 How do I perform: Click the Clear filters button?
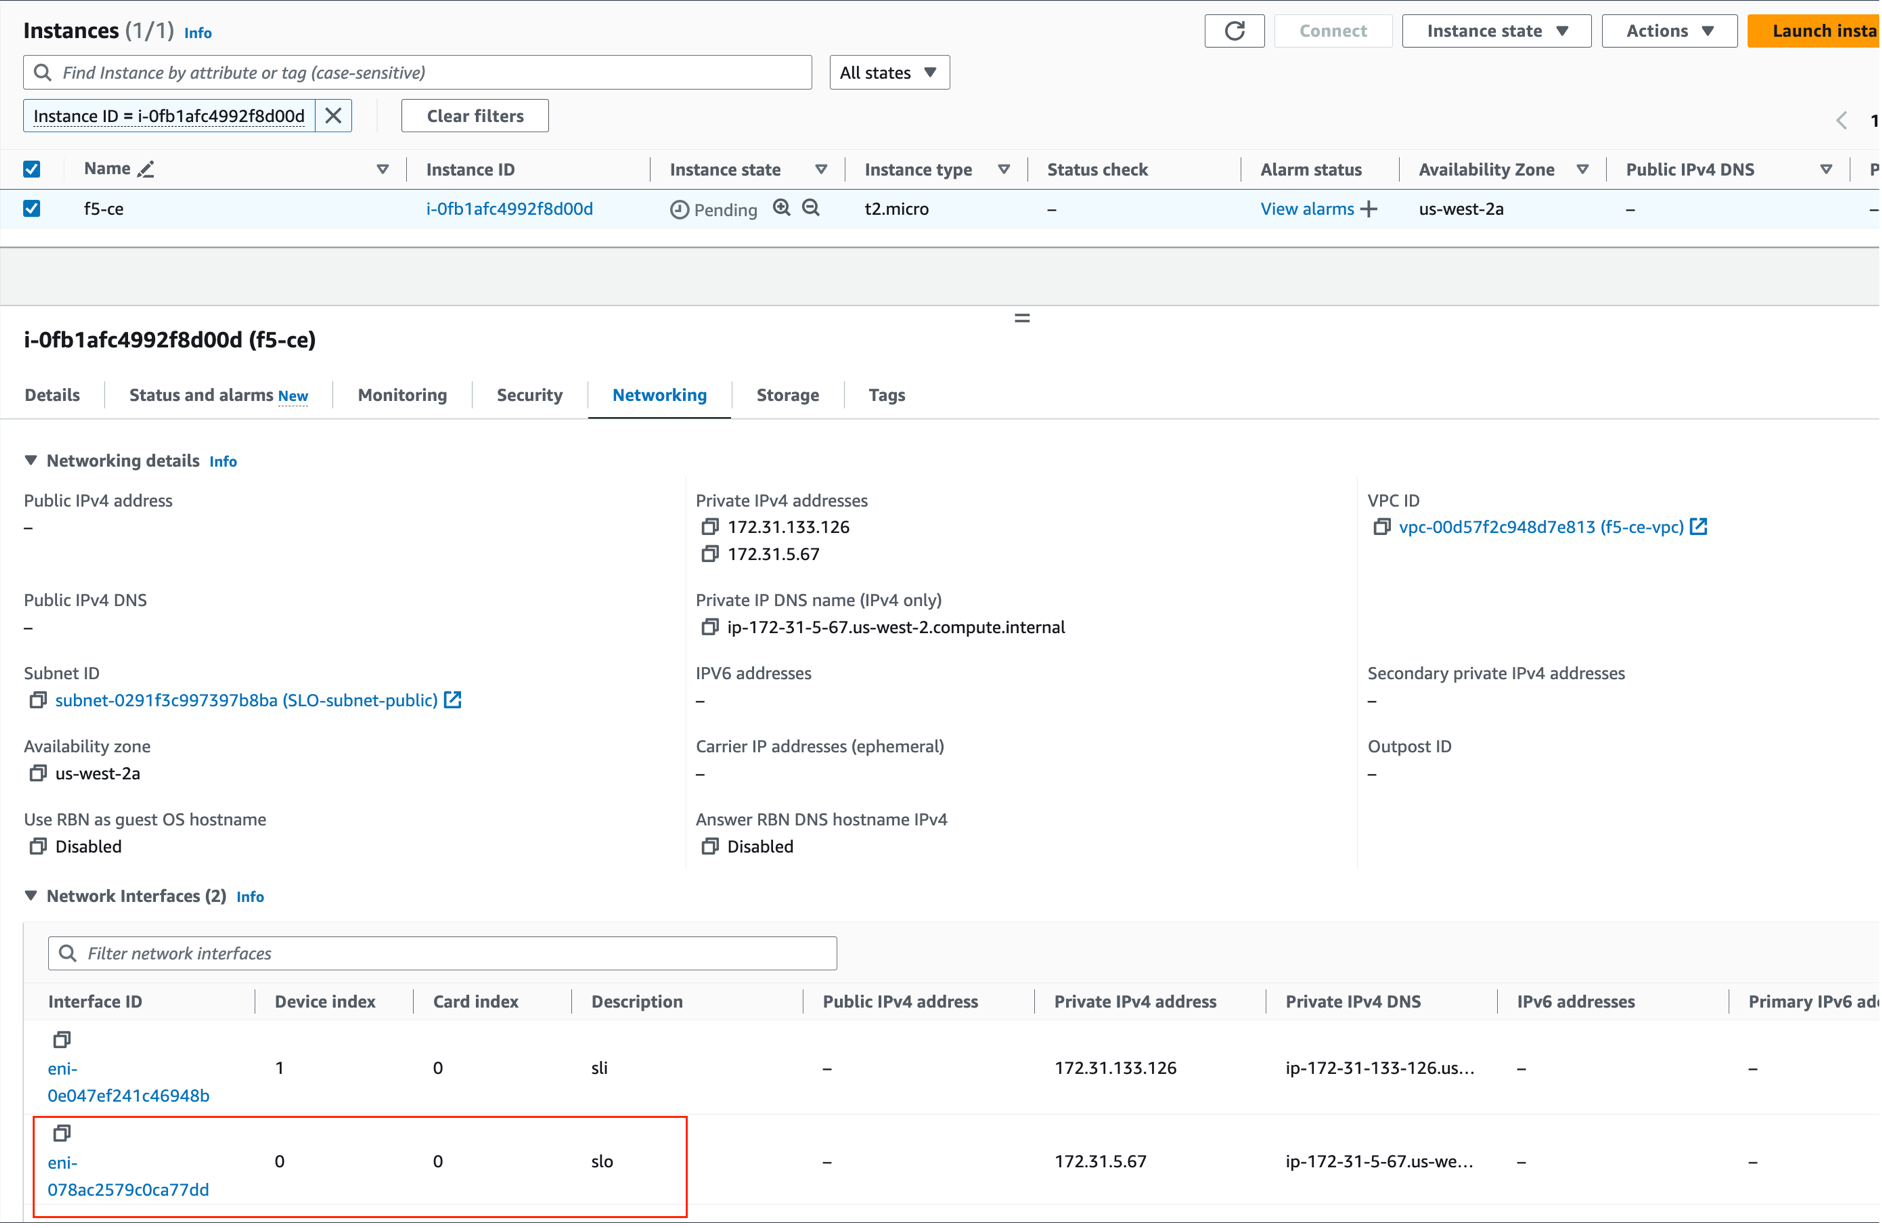474,115
